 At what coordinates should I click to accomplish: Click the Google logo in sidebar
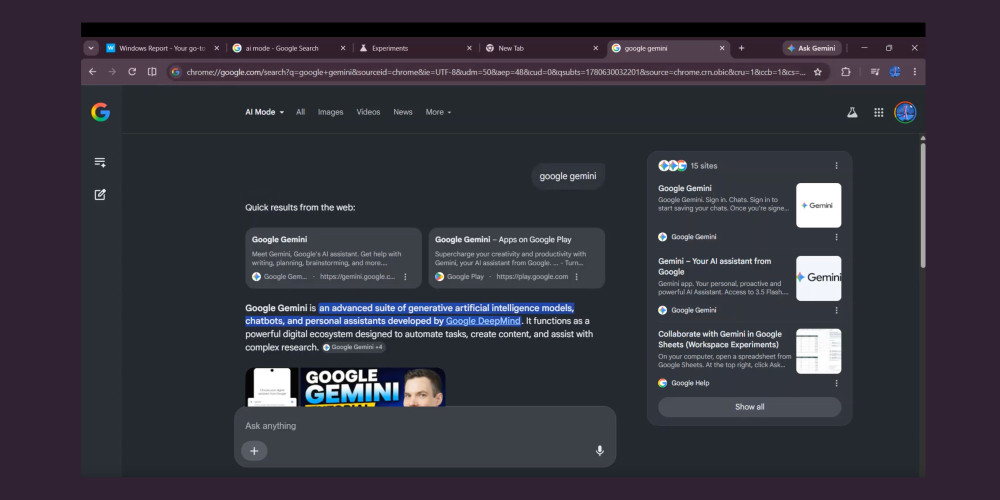[x=100, y=112]
